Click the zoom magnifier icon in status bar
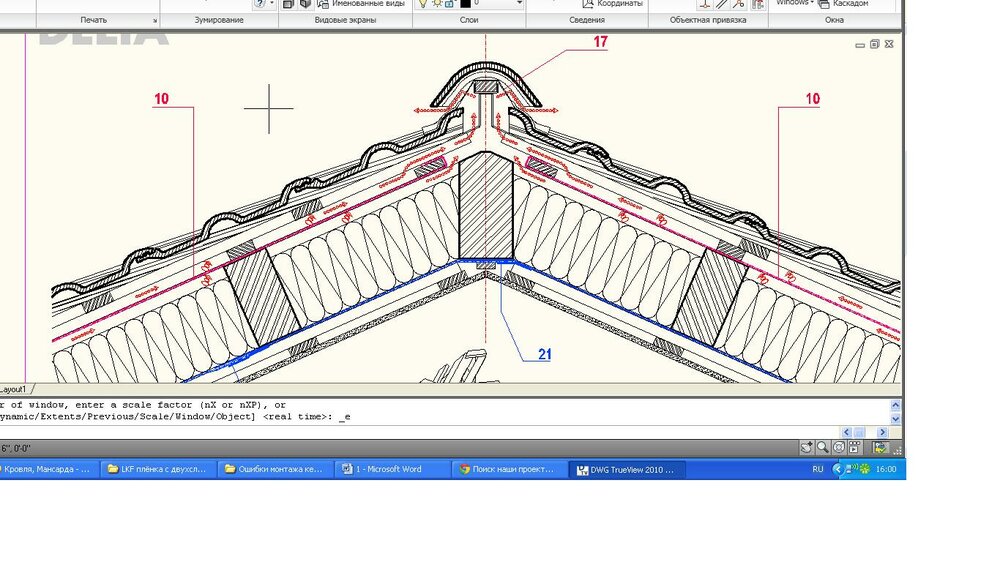The width and height of the screenshot is (1000, 562). 822,448
